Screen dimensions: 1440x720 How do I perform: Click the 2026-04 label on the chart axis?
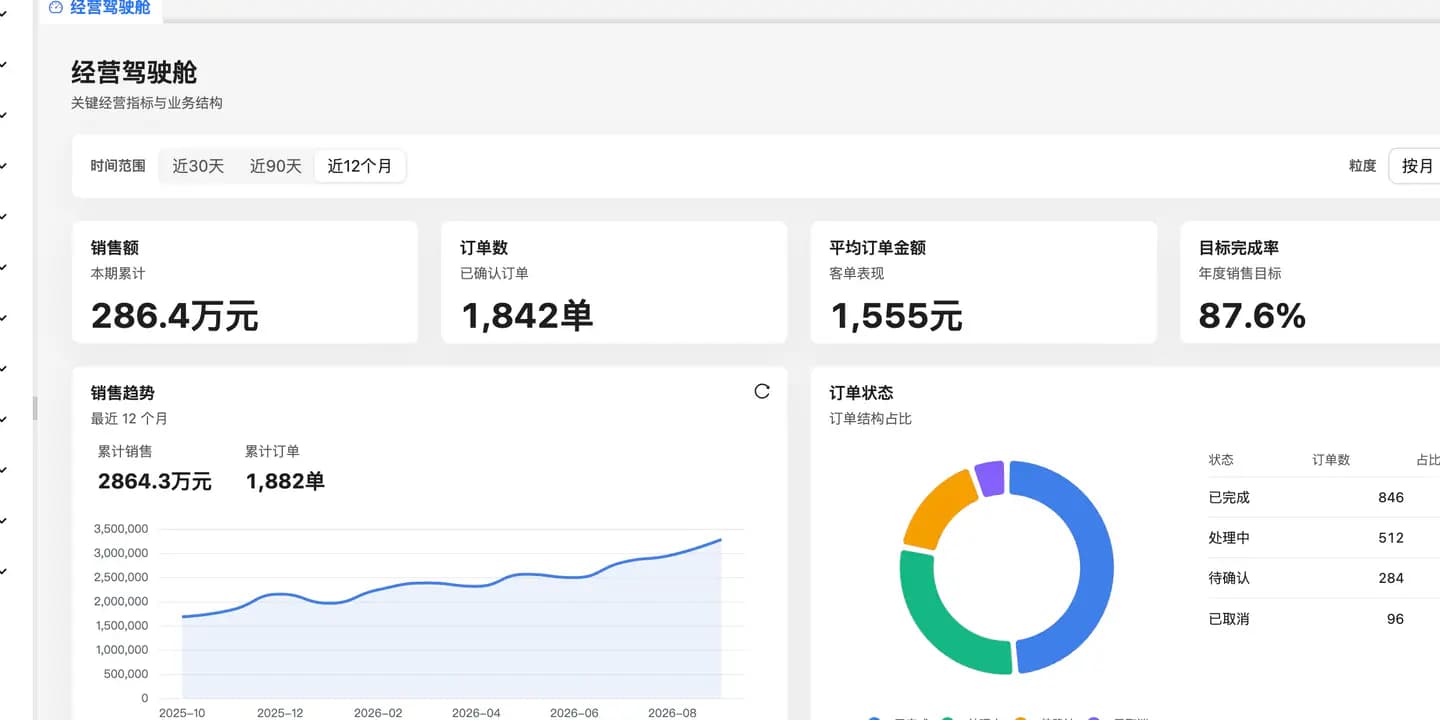point(476,713)
